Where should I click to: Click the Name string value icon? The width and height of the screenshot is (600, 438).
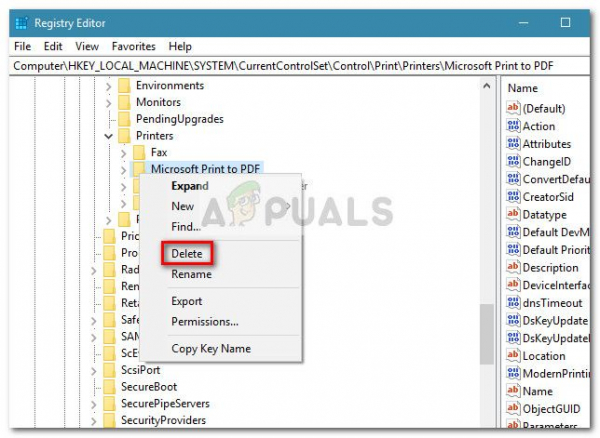[x=513, y=391]
